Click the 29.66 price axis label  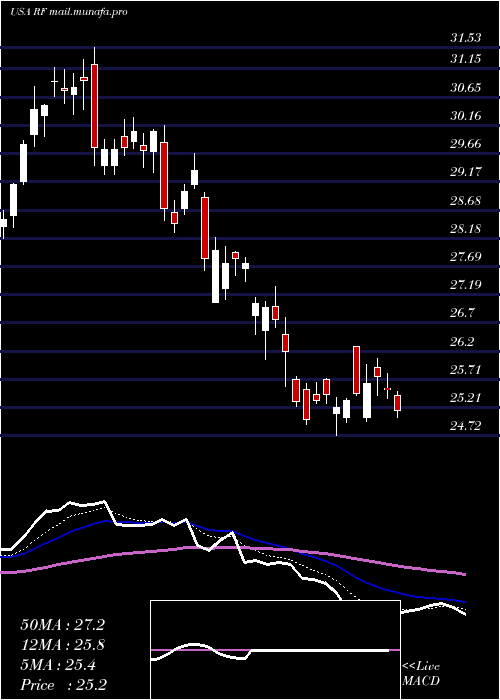[466, 144]
